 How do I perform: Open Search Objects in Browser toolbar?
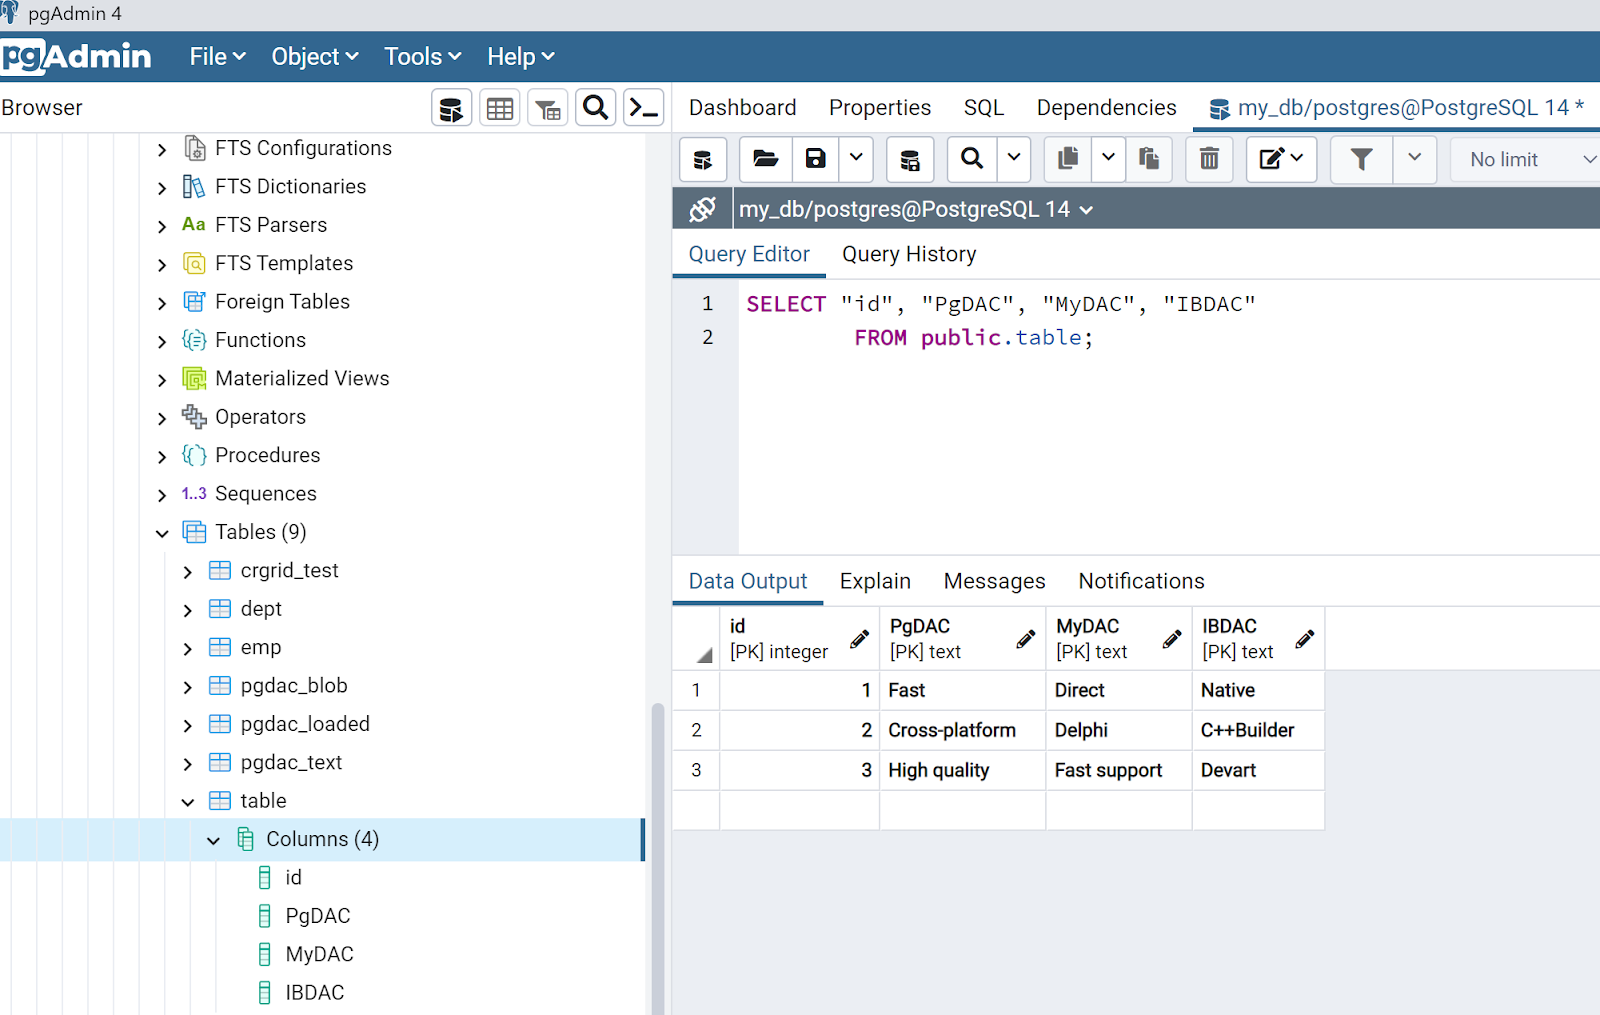[x=596, y=108]
